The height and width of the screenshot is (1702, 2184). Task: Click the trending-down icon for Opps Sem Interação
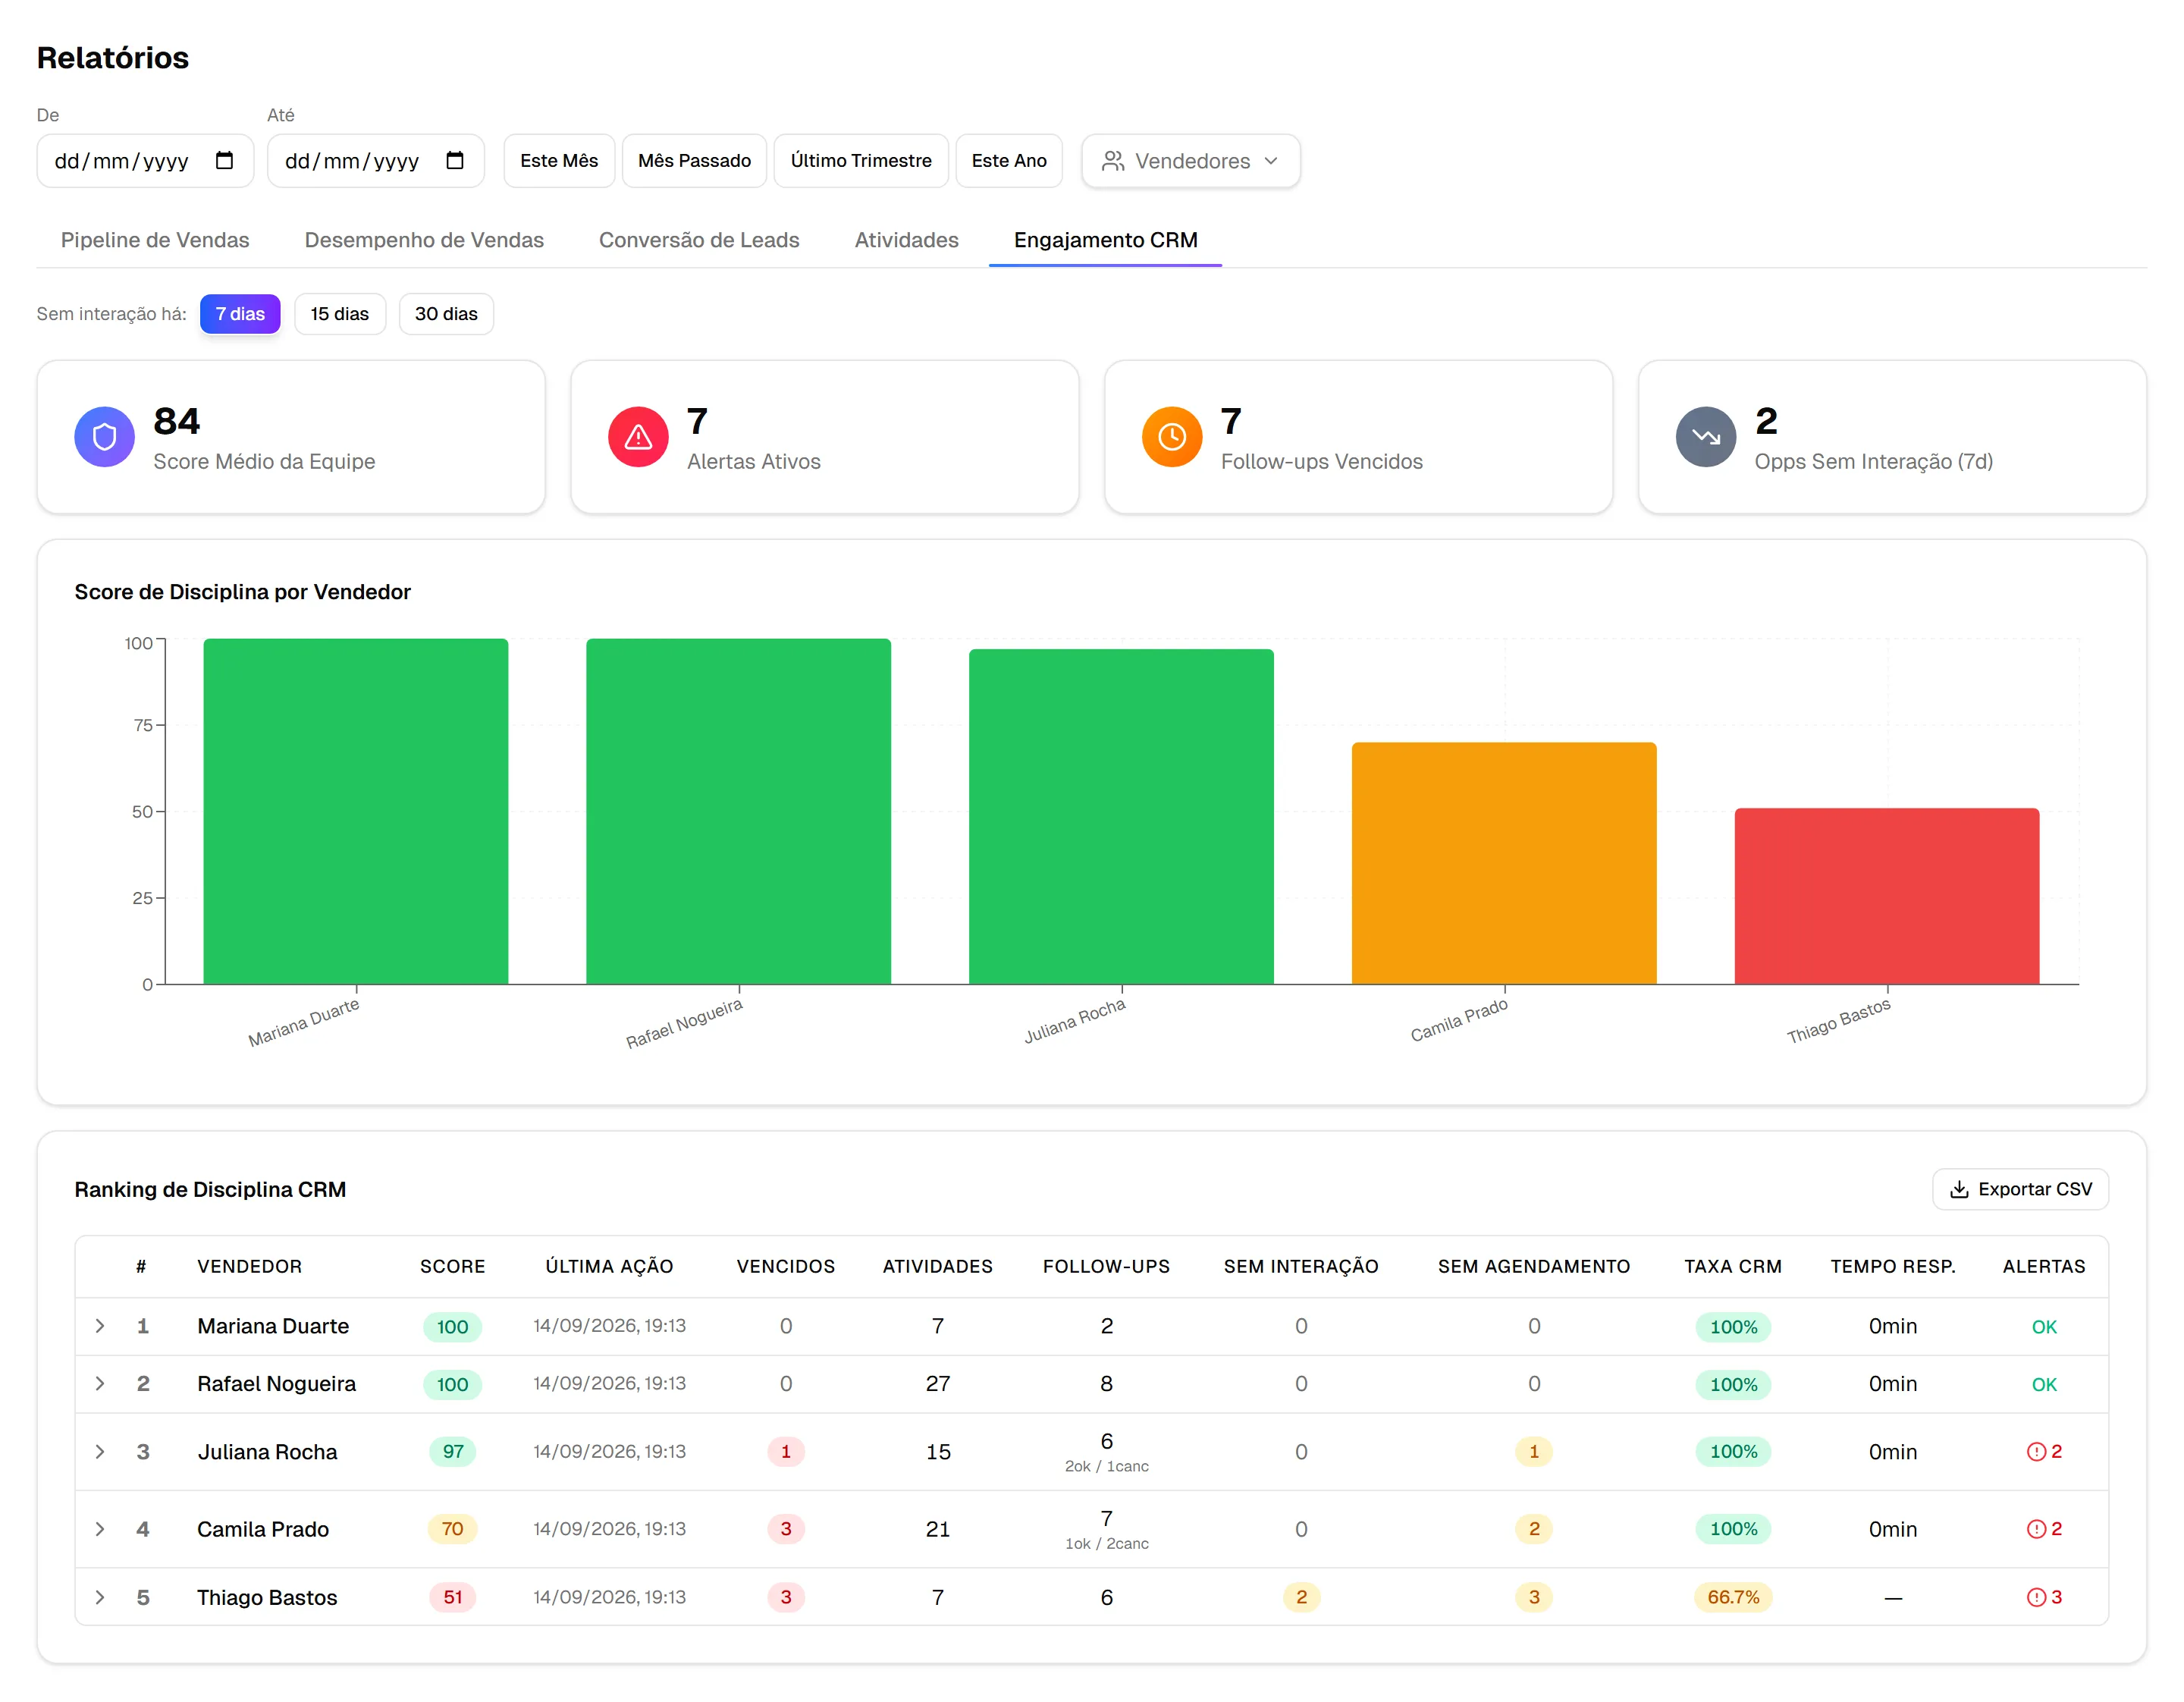pyautogui.click(x=1706, y=437)
